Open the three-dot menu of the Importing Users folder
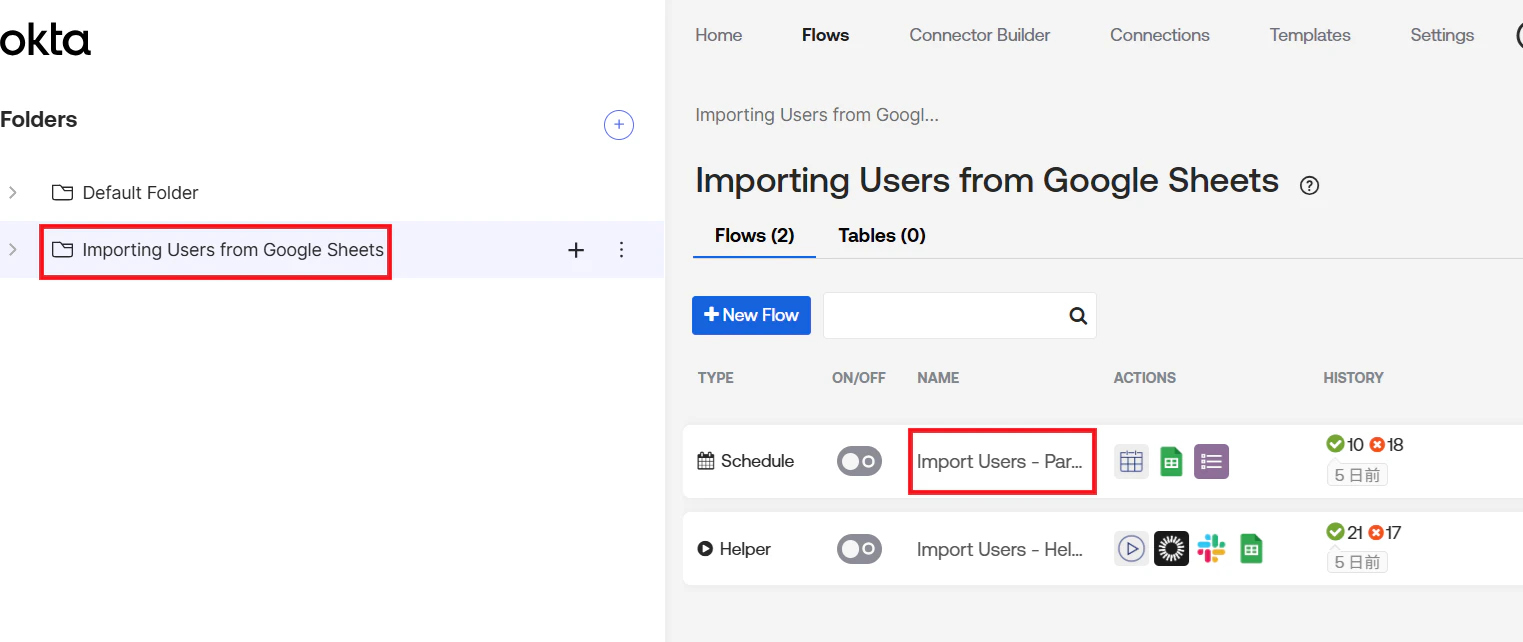The image size is (1523, 642). coord(621,250)
